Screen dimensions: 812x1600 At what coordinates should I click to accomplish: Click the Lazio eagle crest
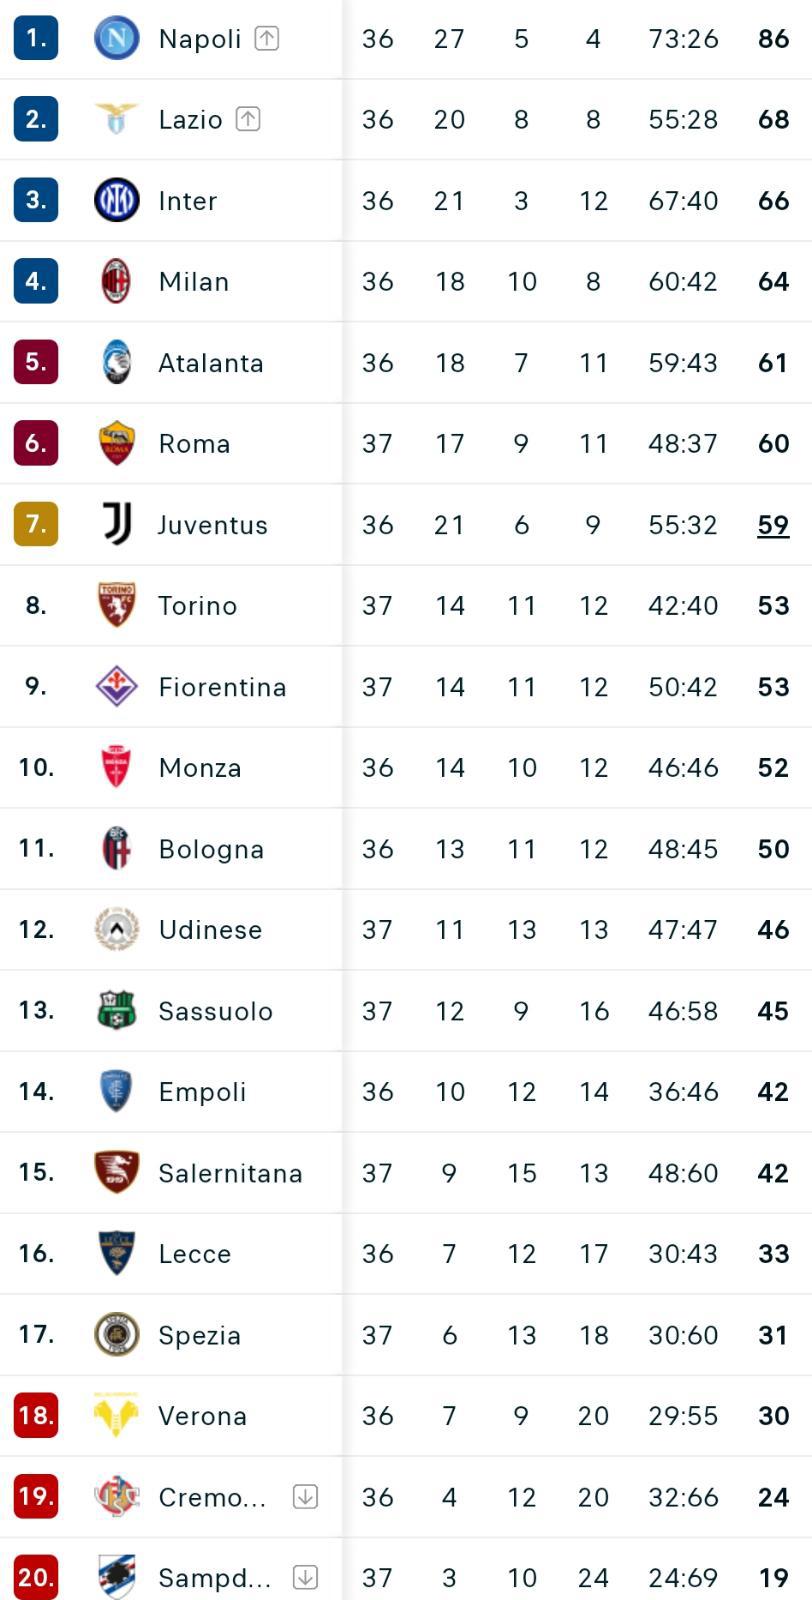pyautogui.click(x=116, y=119)
